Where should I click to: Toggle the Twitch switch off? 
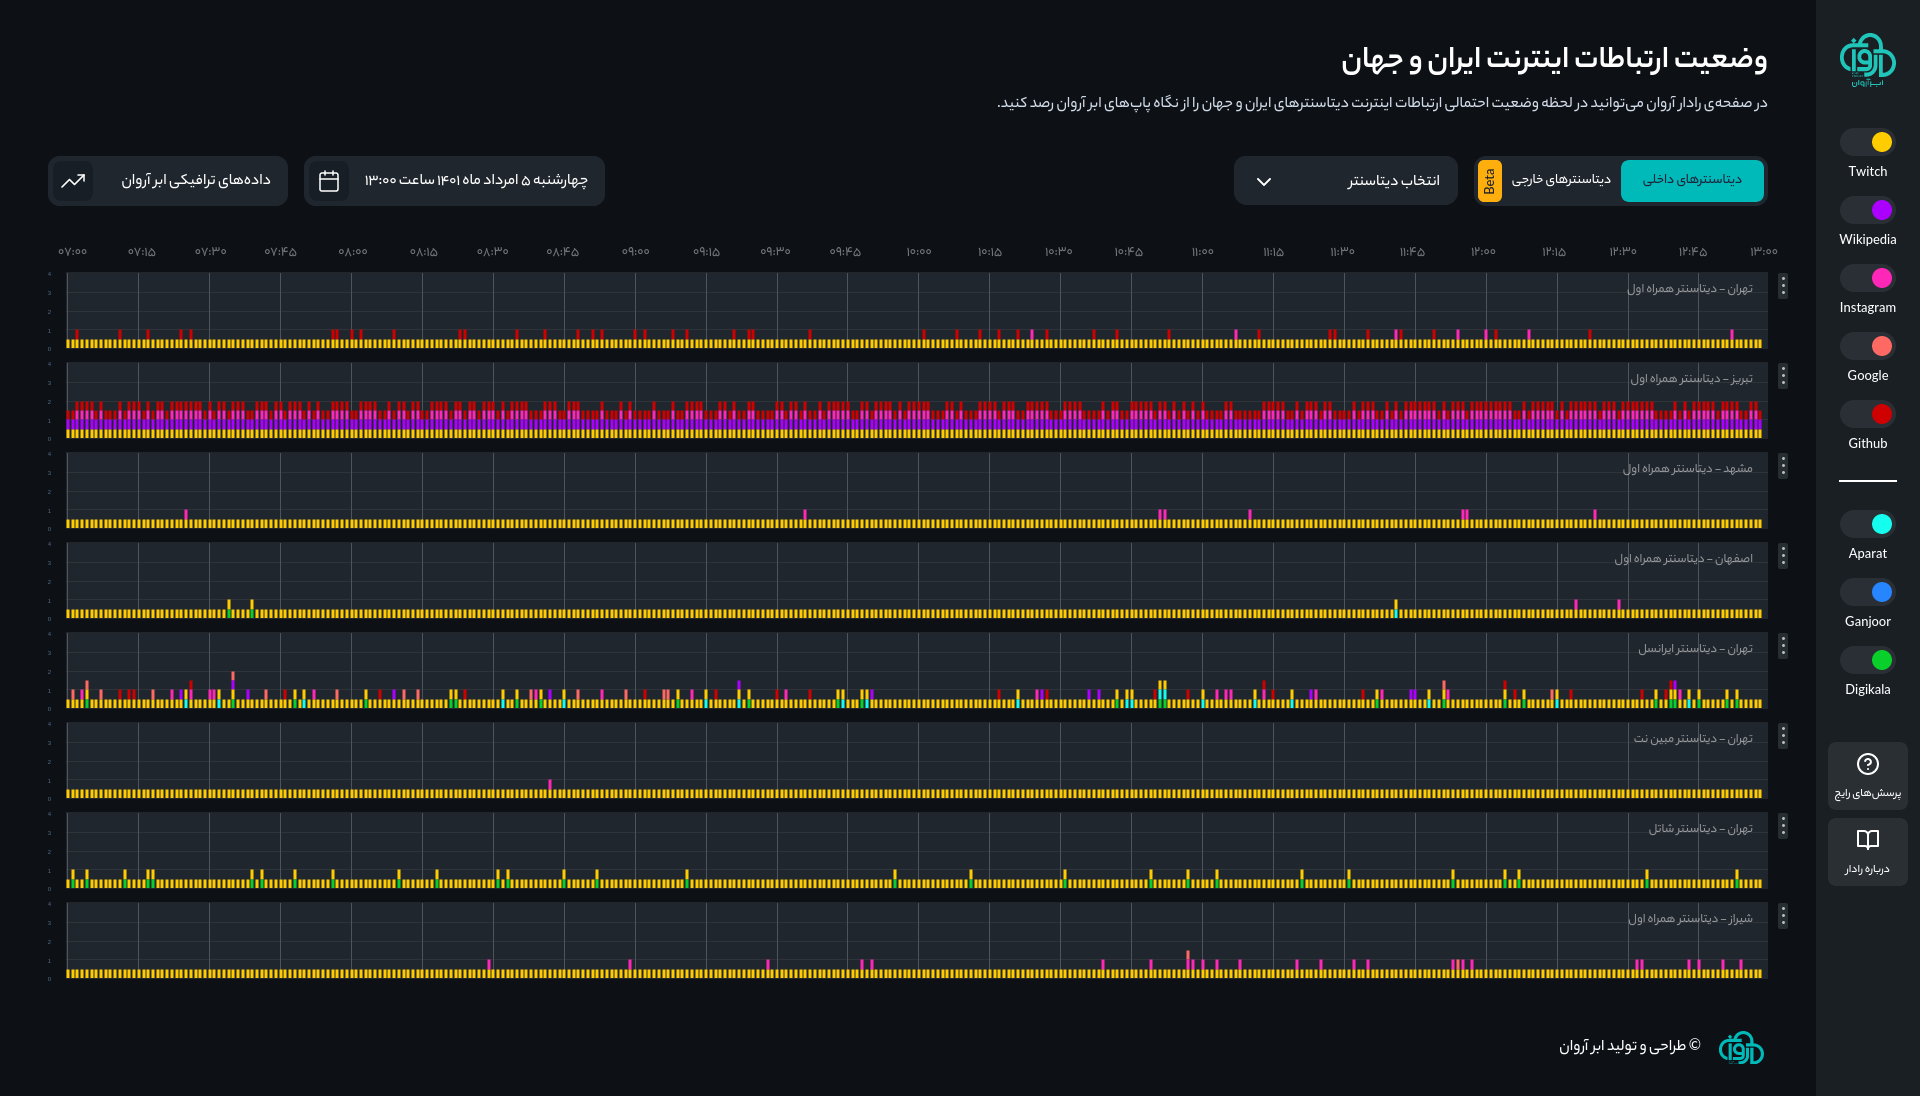[1867, 142]
